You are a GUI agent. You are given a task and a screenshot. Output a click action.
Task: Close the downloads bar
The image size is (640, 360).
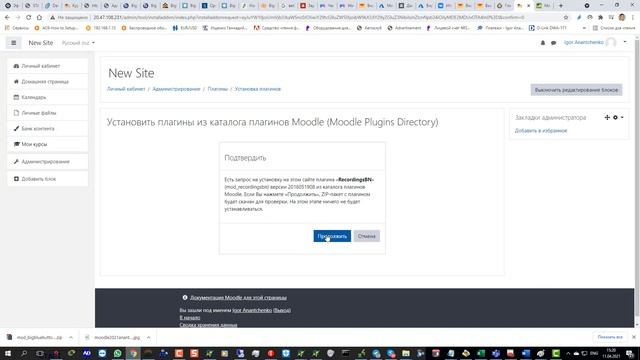click(x=633, y=337)
